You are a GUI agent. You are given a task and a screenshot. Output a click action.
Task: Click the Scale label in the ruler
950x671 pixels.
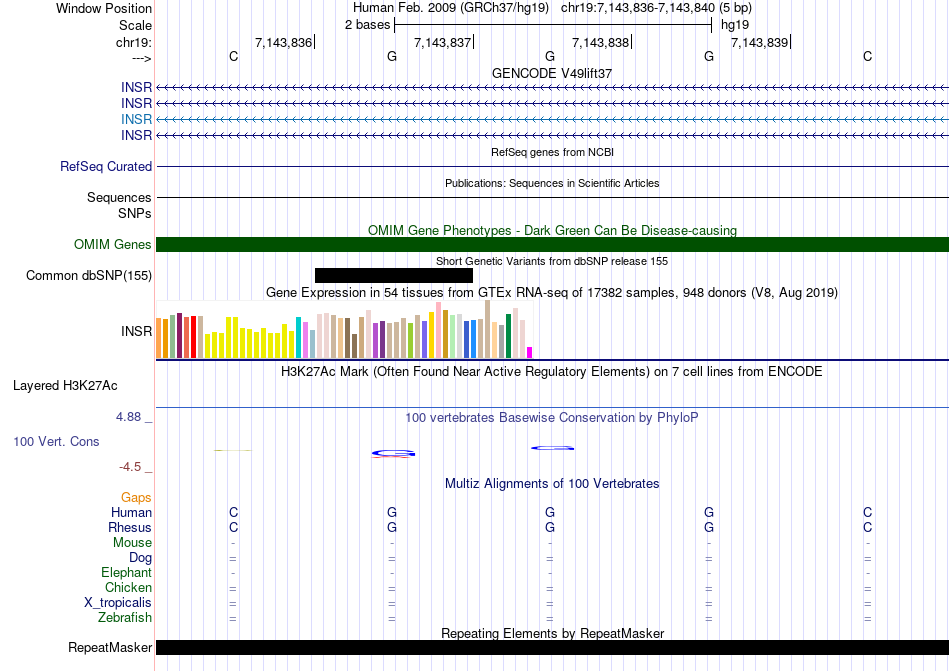click(x=135, y=25)
